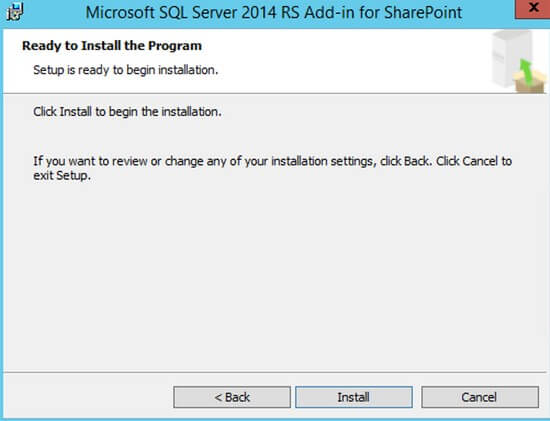This screenshot has height=421, width=550.
Task: Click the word 'SharePoint' in the window title
Action: coord(423,13)
